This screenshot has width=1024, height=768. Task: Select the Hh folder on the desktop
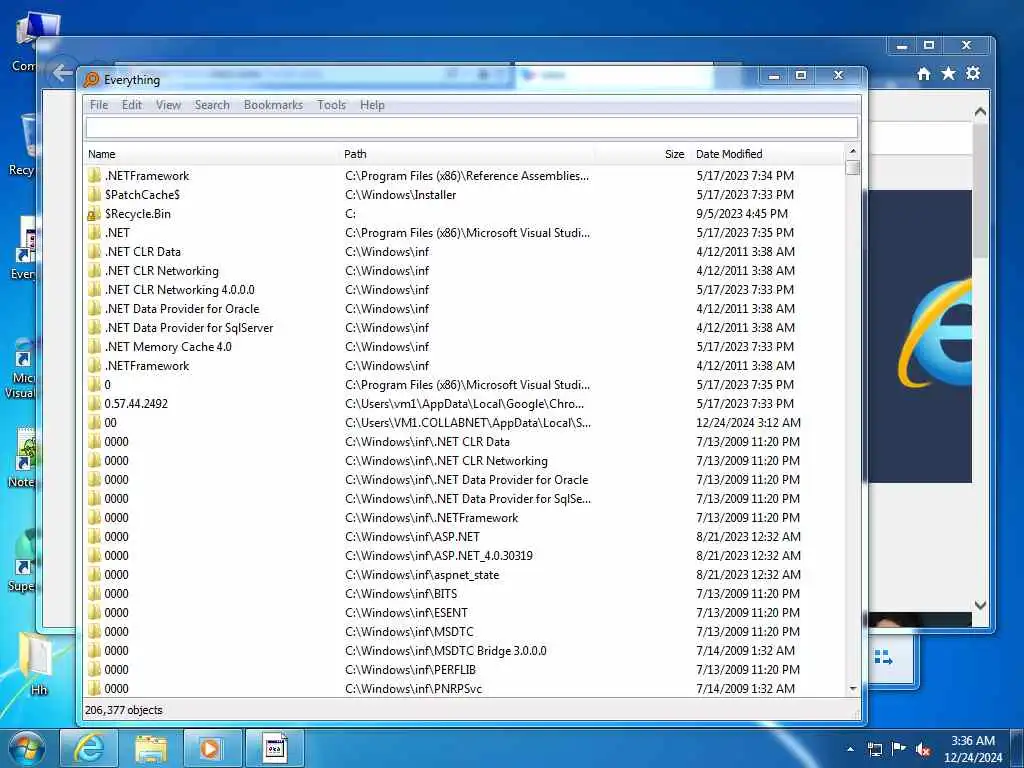38,664
